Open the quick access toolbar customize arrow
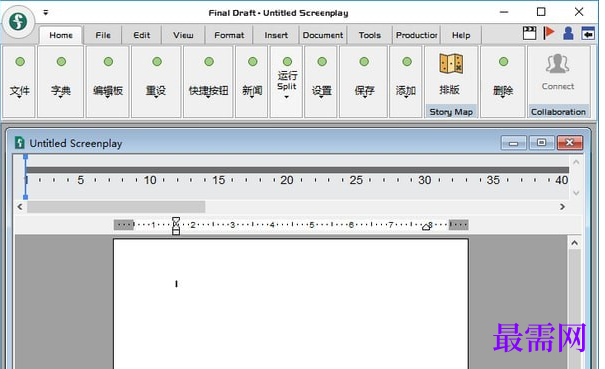Screen dimensions: 605x369 [x=46, y=12]
